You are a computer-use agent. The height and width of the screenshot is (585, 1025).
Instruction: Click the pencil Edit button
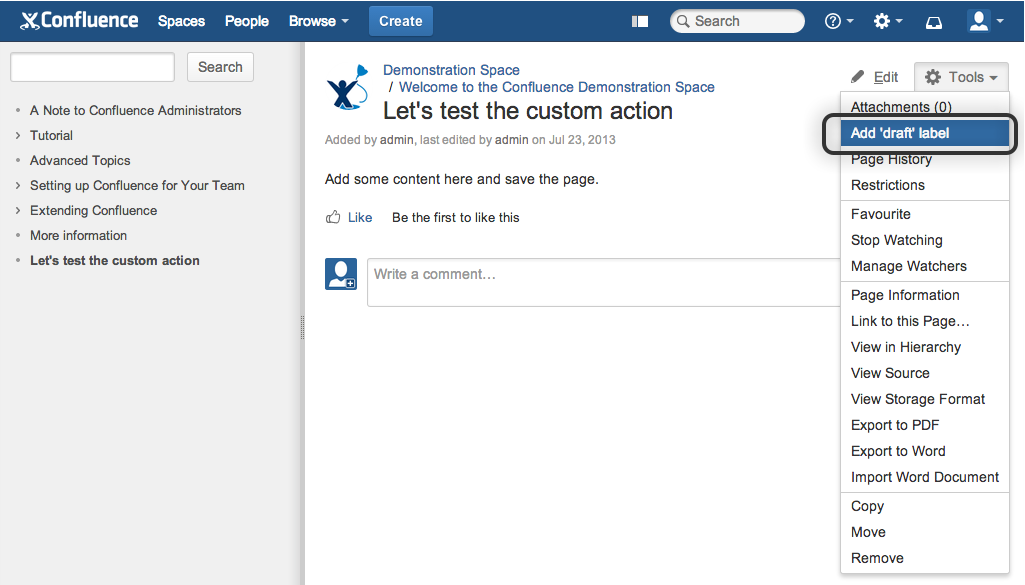click(875, 77)
